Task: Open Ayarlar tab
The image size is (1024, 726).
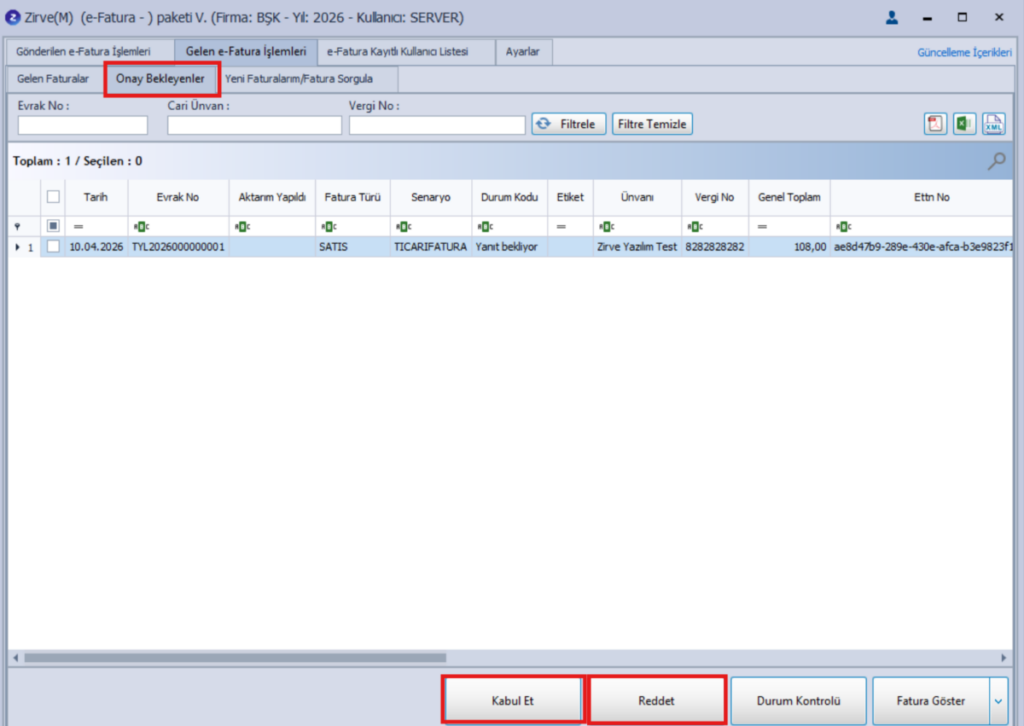Action: 523,52
